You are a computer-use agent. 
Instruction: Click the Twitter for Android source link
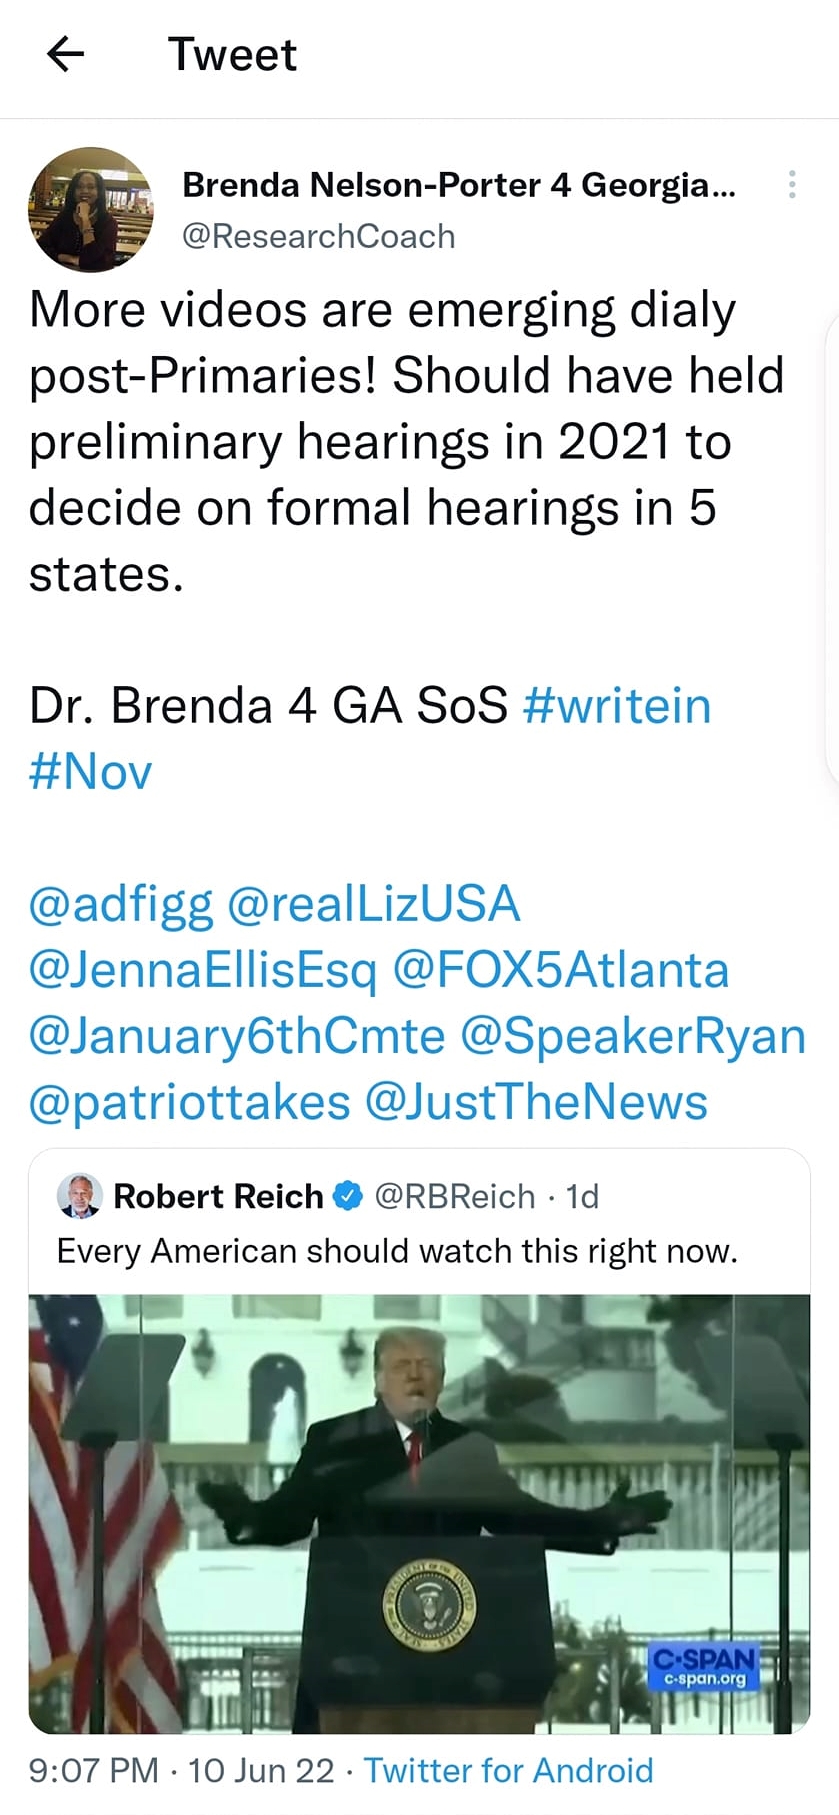(508, 1770)
